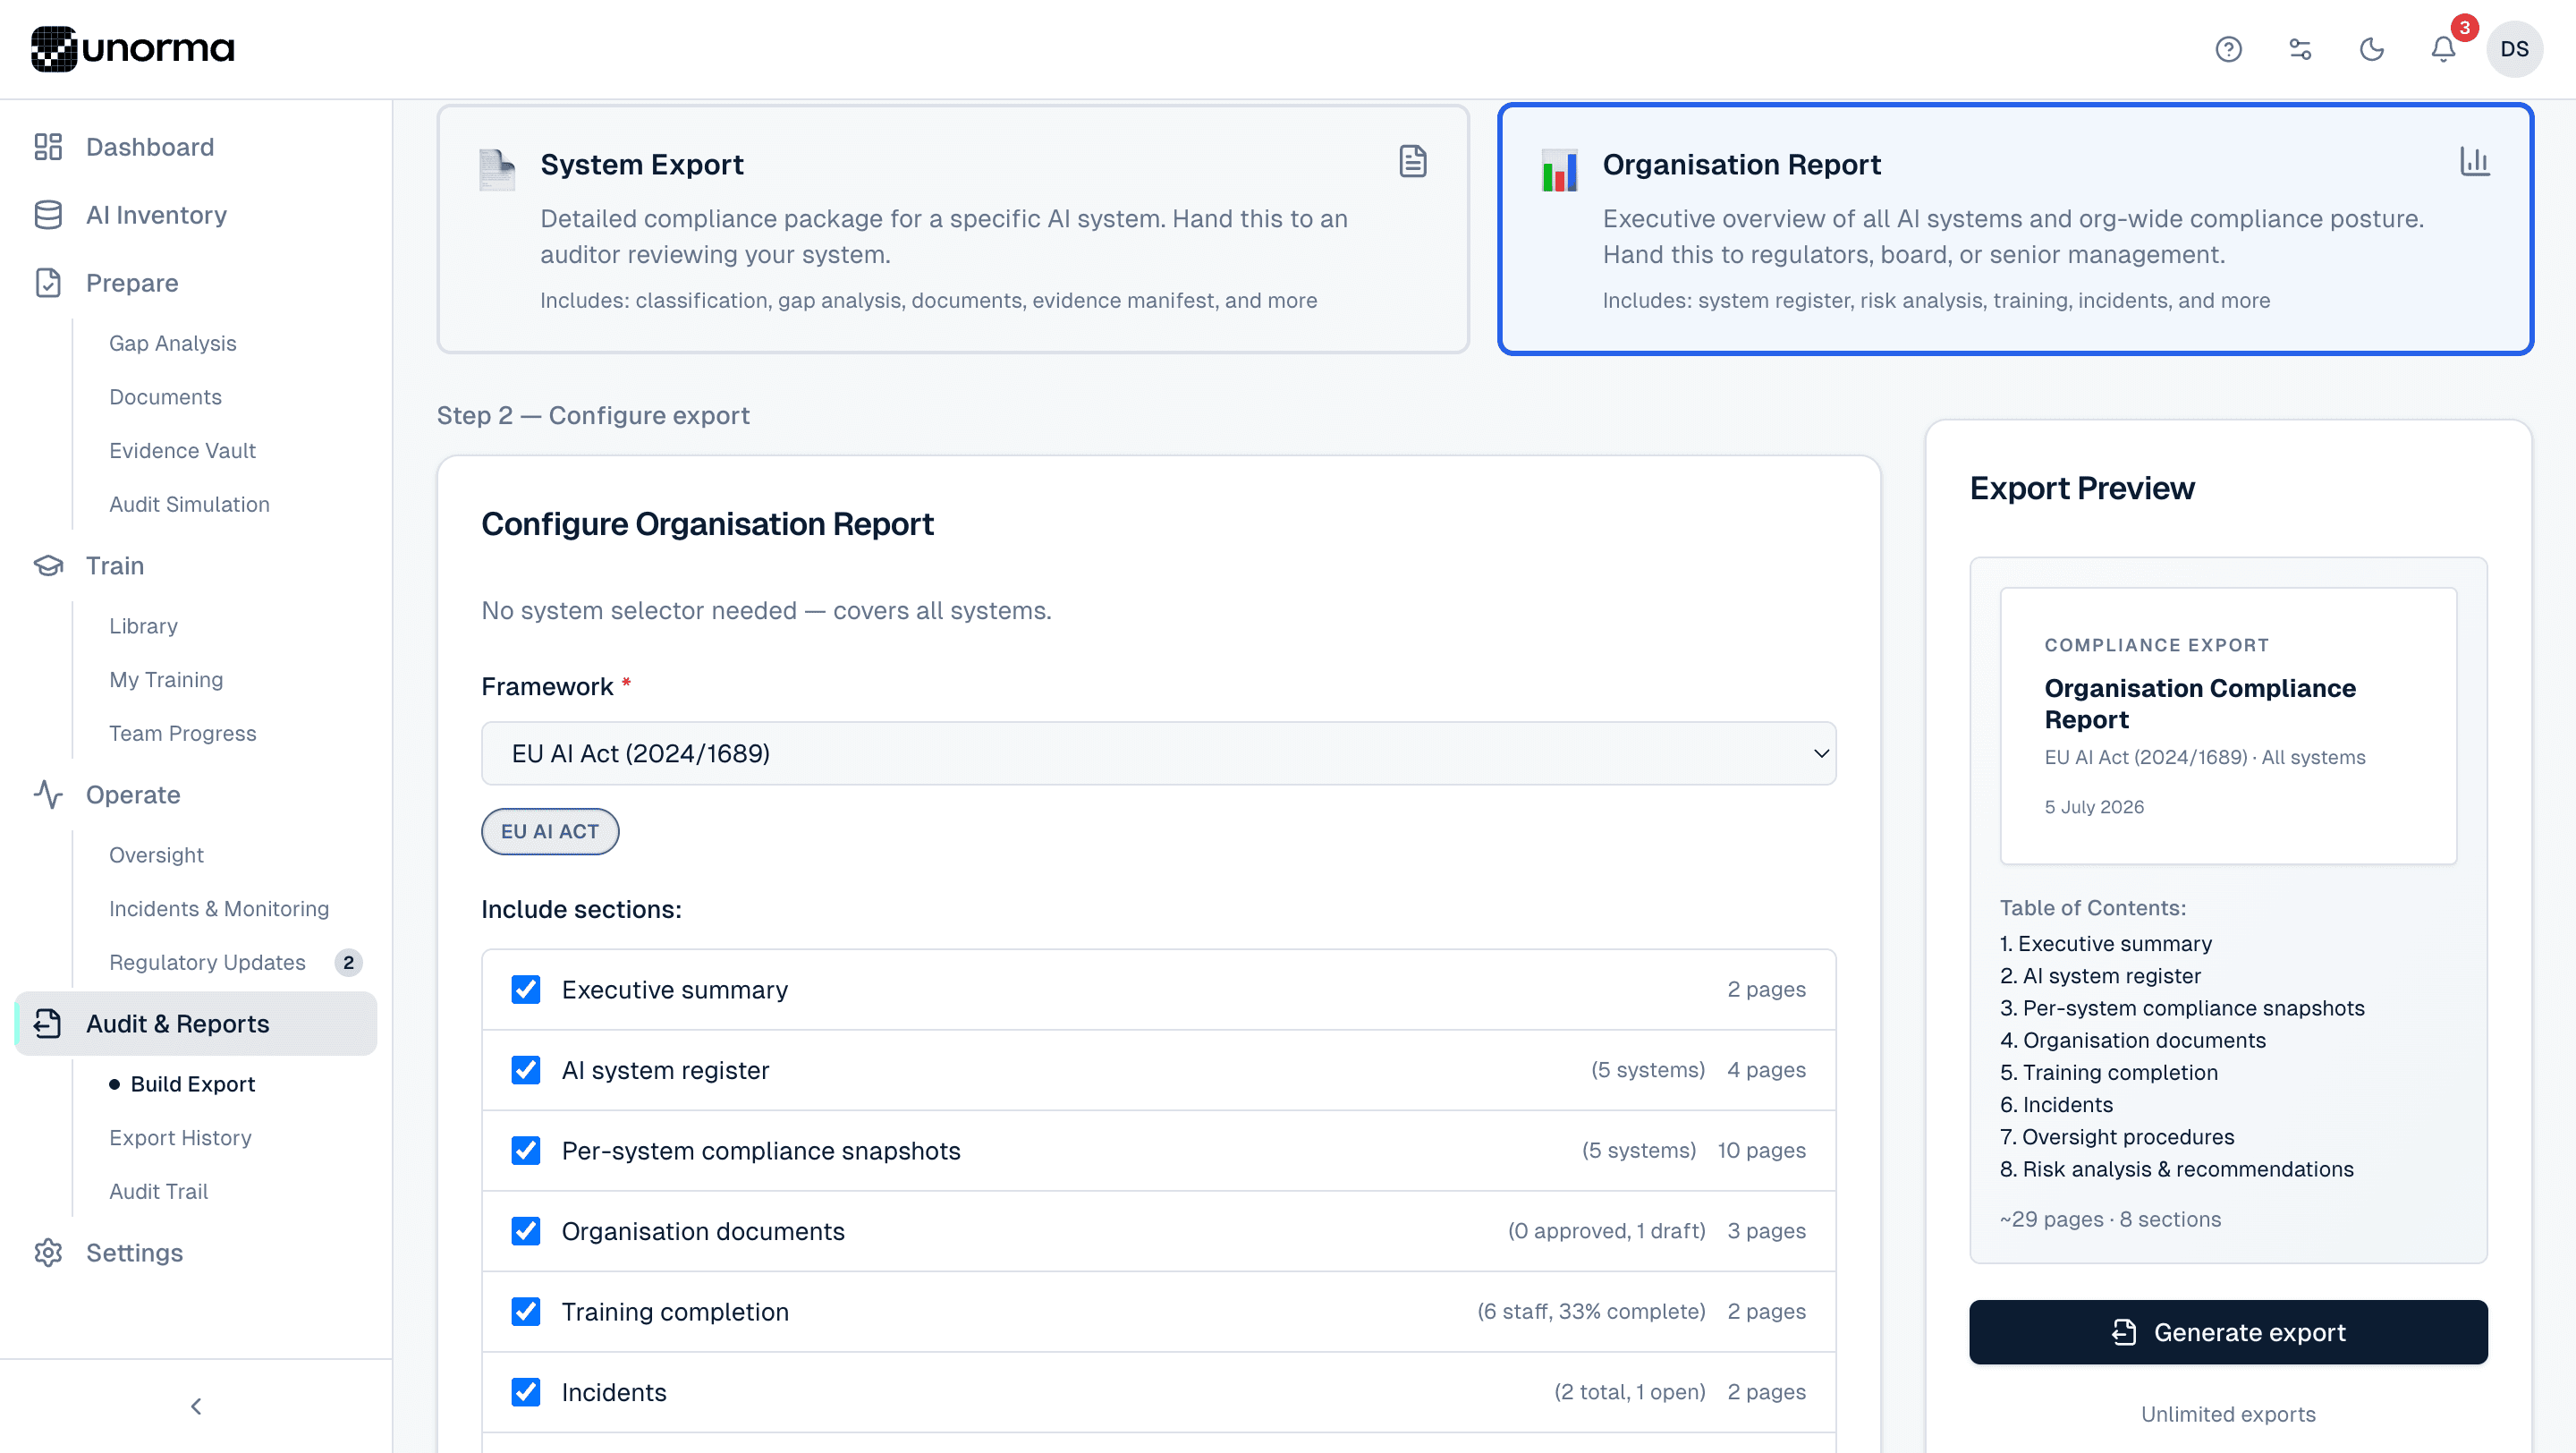2576x1453 pixels.
Task: Open Regulatory Updates
Action: pos(207,962)
